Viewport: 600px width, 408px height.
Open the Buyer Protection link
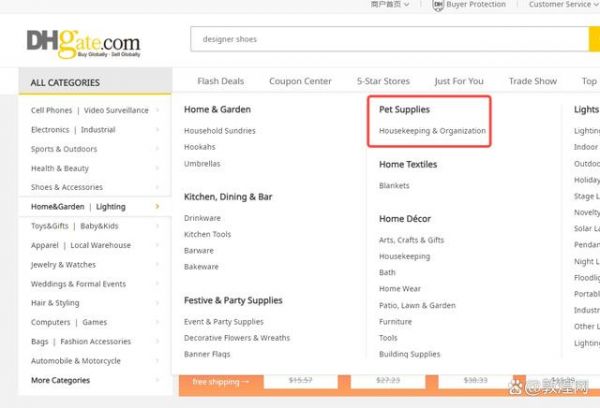pos(476,5)
